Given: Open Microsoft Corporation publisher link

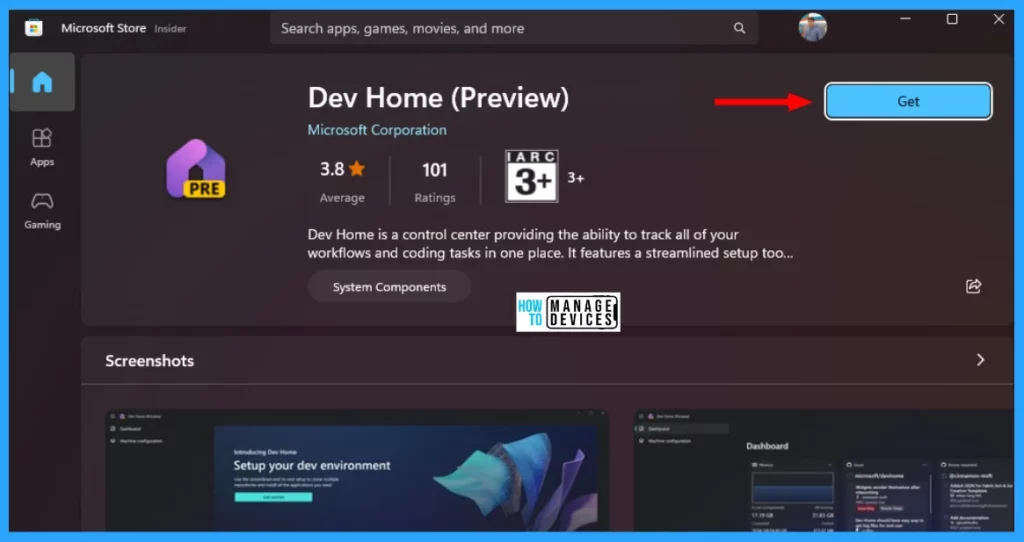Looking at the screenshot, I should tap(377, 130).
